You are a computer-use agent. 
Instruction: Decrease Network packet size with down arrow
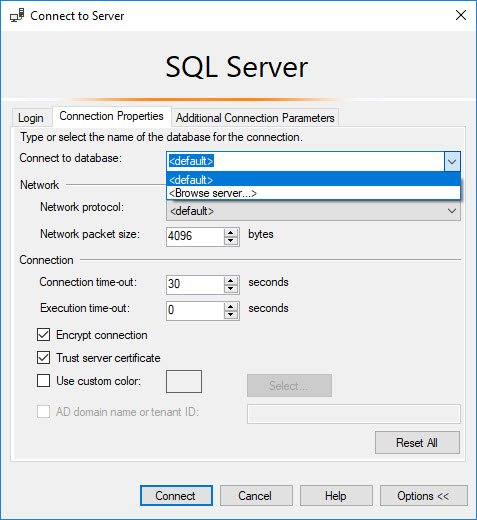[231, 241]
